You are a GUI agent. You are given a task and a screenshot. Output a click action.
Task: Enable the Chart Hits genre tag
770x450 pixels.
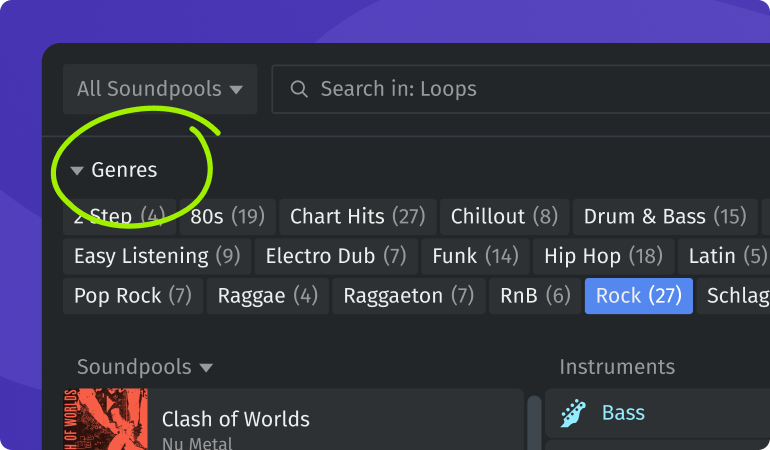[x=357, y=216]
